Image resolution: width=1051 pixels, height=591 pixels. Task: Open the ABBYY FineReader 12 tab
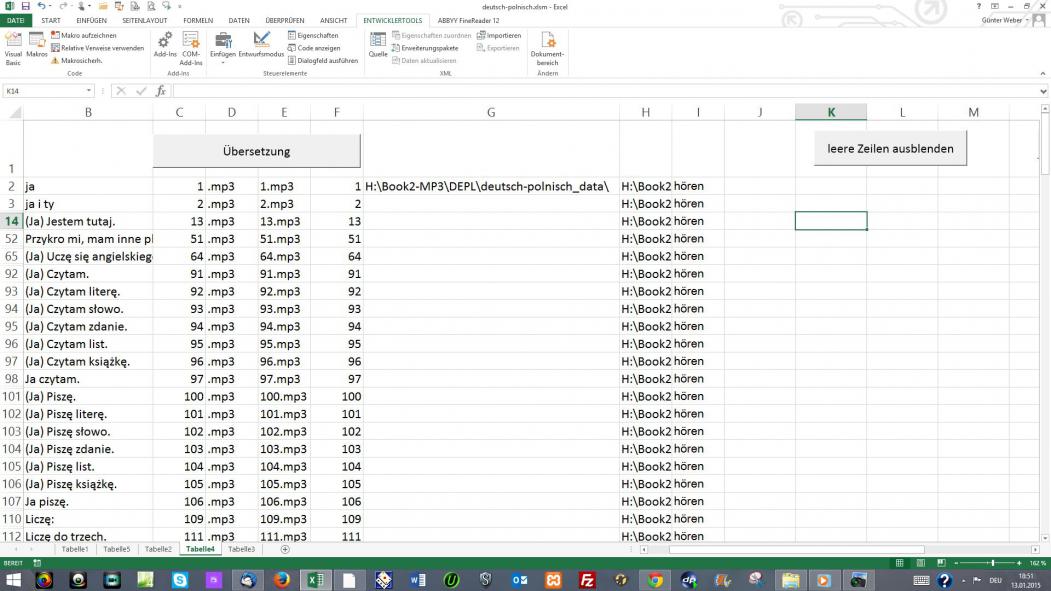click(469, 21)
